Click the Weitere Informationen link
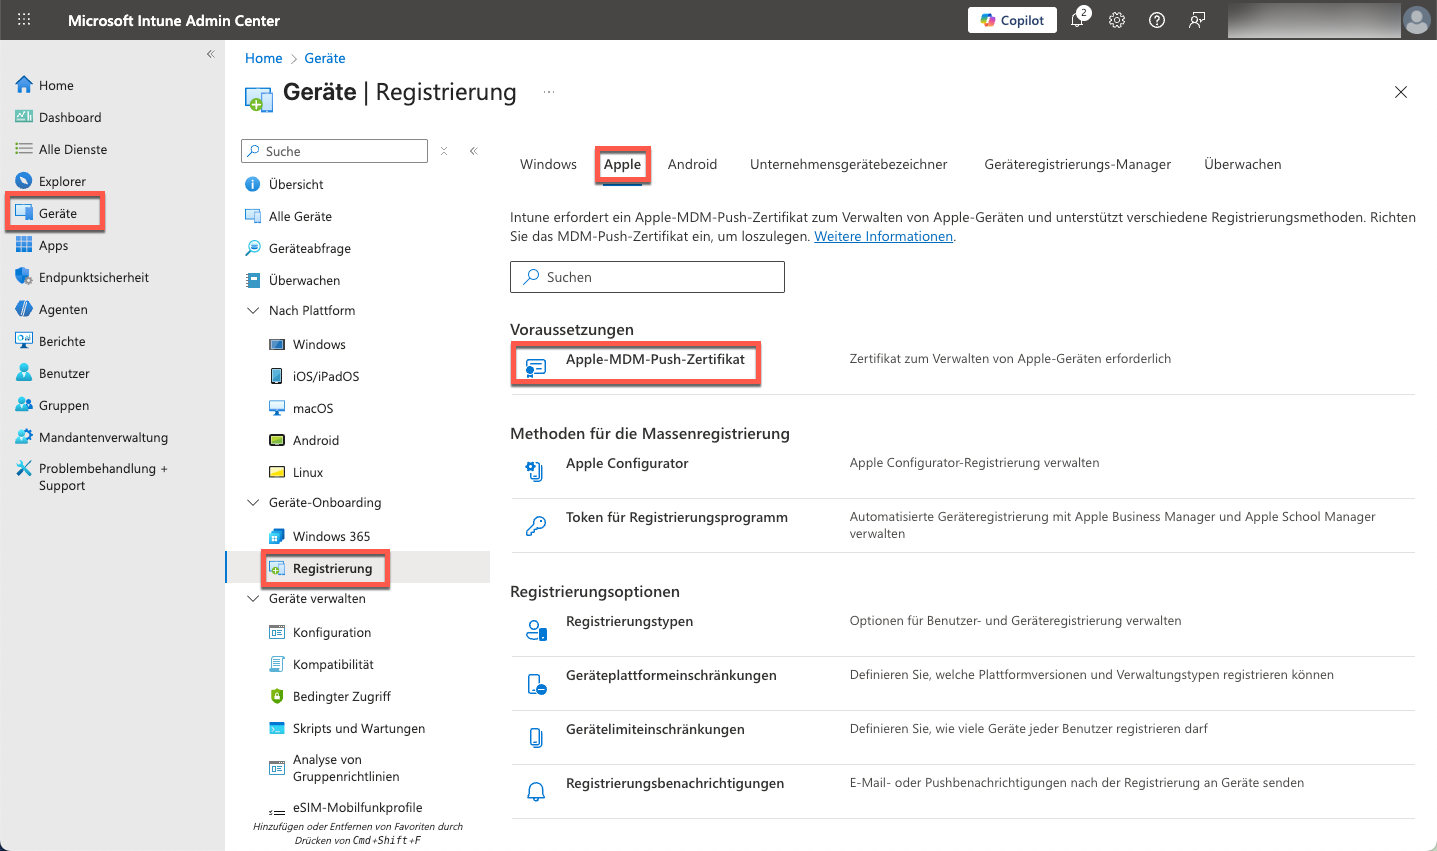The height and width of the screenshot is (851, 1437). pos(883,237)
